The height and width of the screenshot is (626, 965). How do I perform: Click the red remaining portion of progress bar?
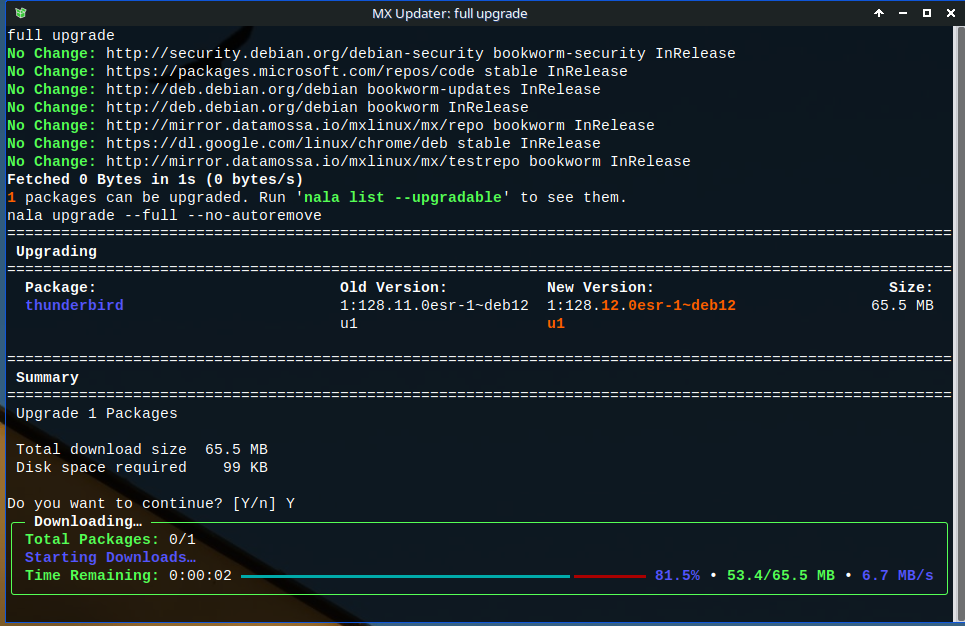point(610,576)
